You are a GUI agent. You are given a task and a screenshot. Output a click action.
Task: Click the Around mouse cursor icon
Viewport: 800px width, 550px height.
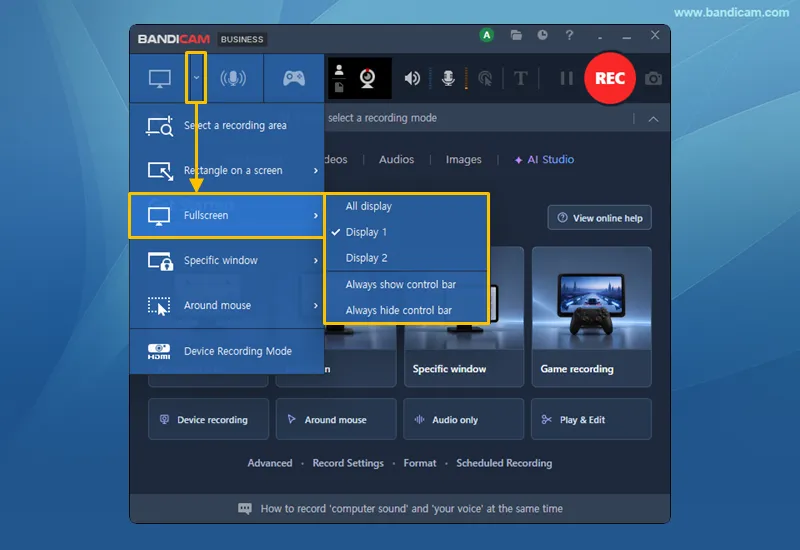(x=159, y=306)
